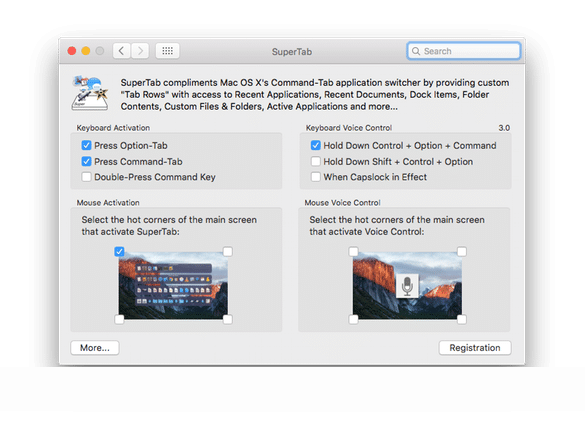Click the SuperTab screen preview thumbnail
The height and width of the screenshot is (436, 585).
pyautogui.click(x=173, y=285)
